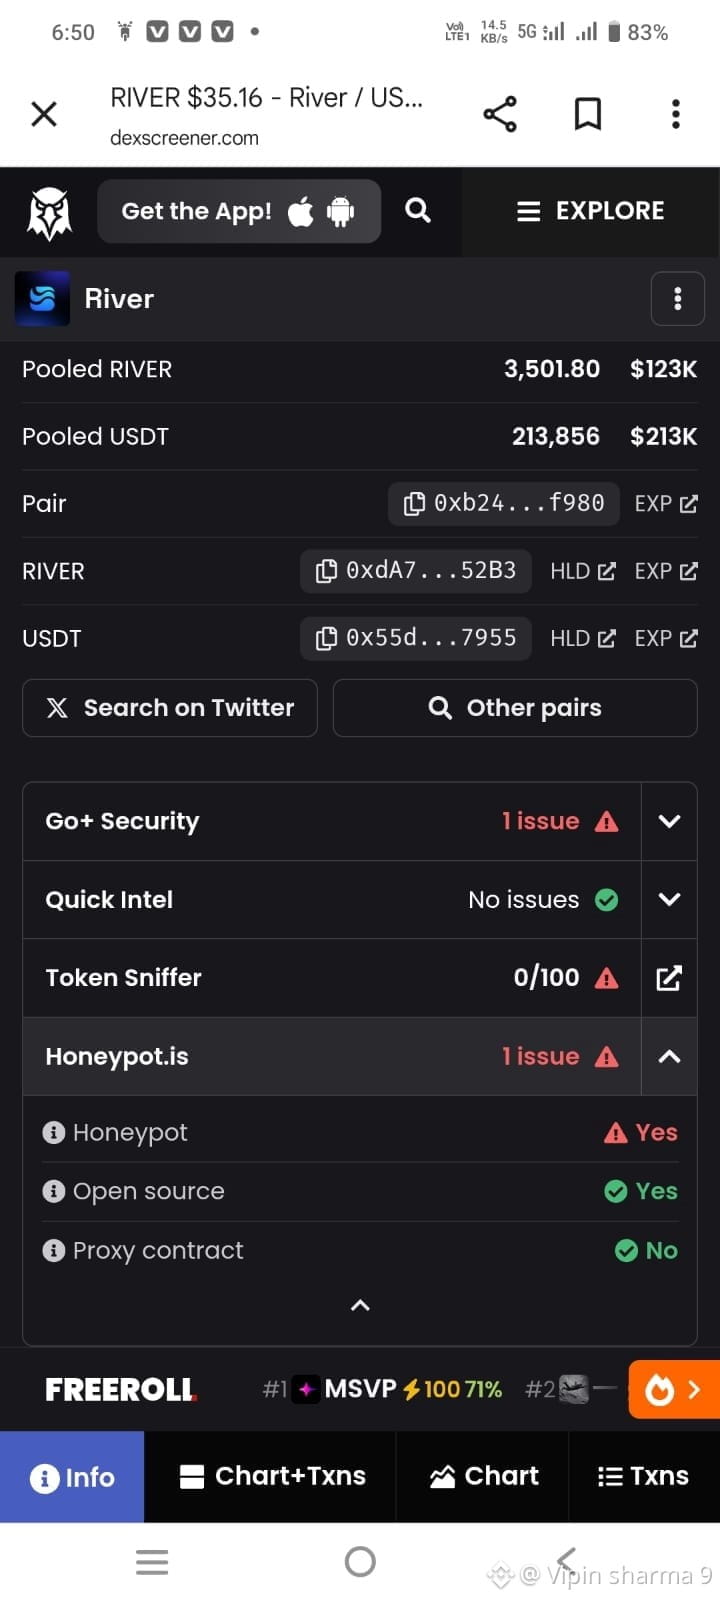The width and height of the screenshot is (720, 1600).
Task: Collapse the Honeypot.is section
Action: point(669,1057)
